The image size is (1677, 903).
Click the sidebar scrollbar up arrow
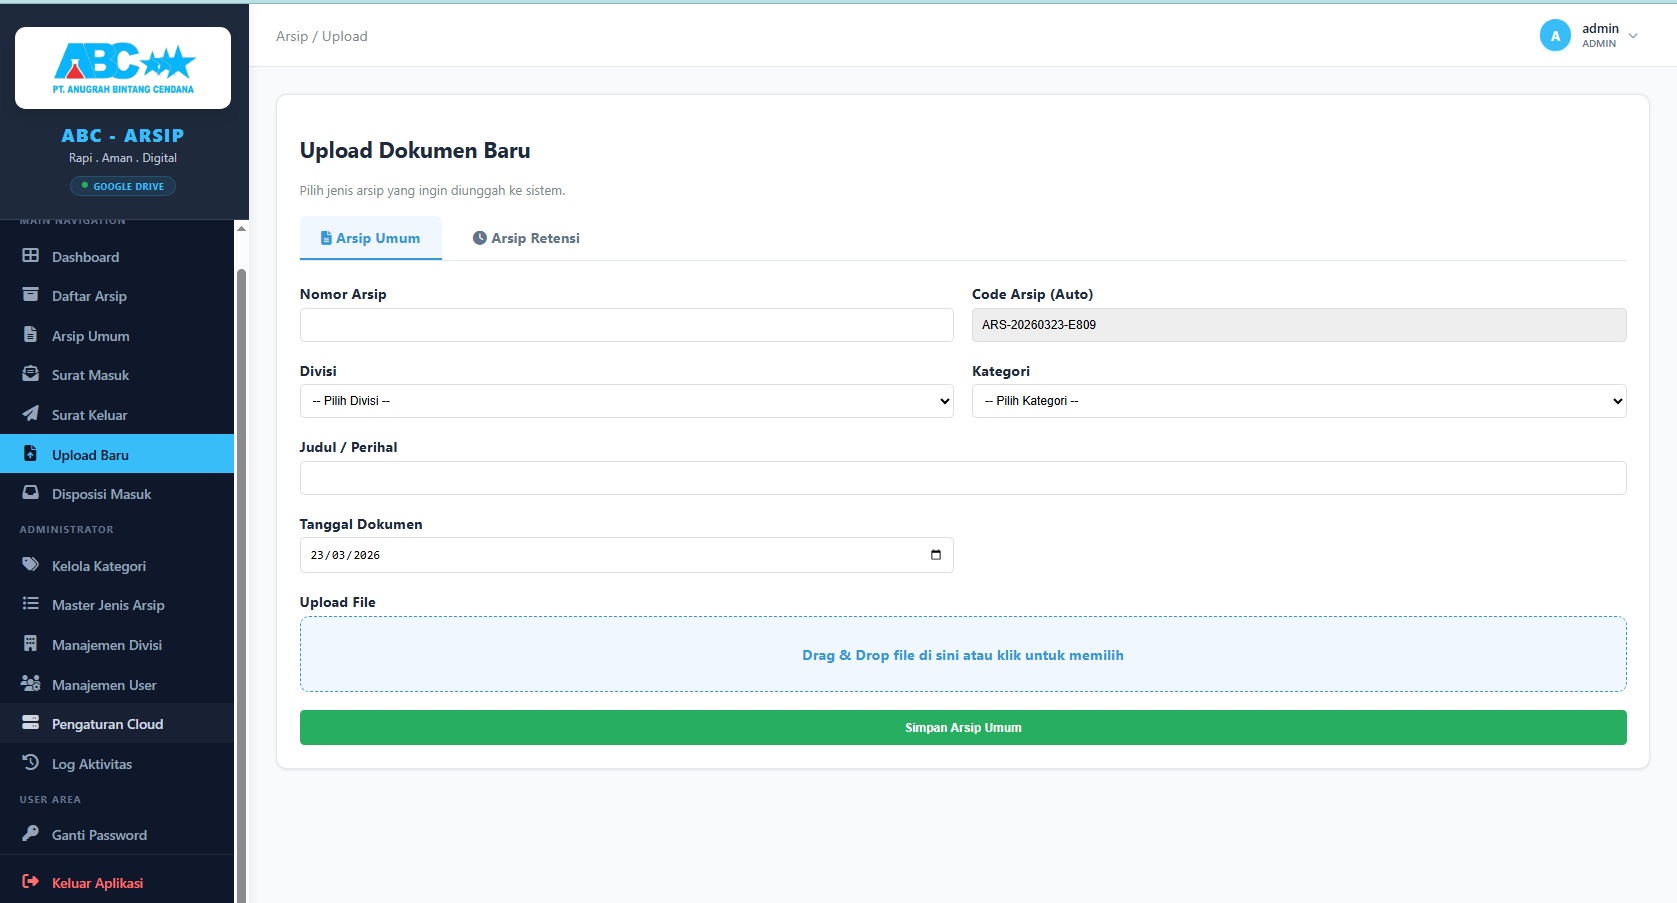point(241,228)
